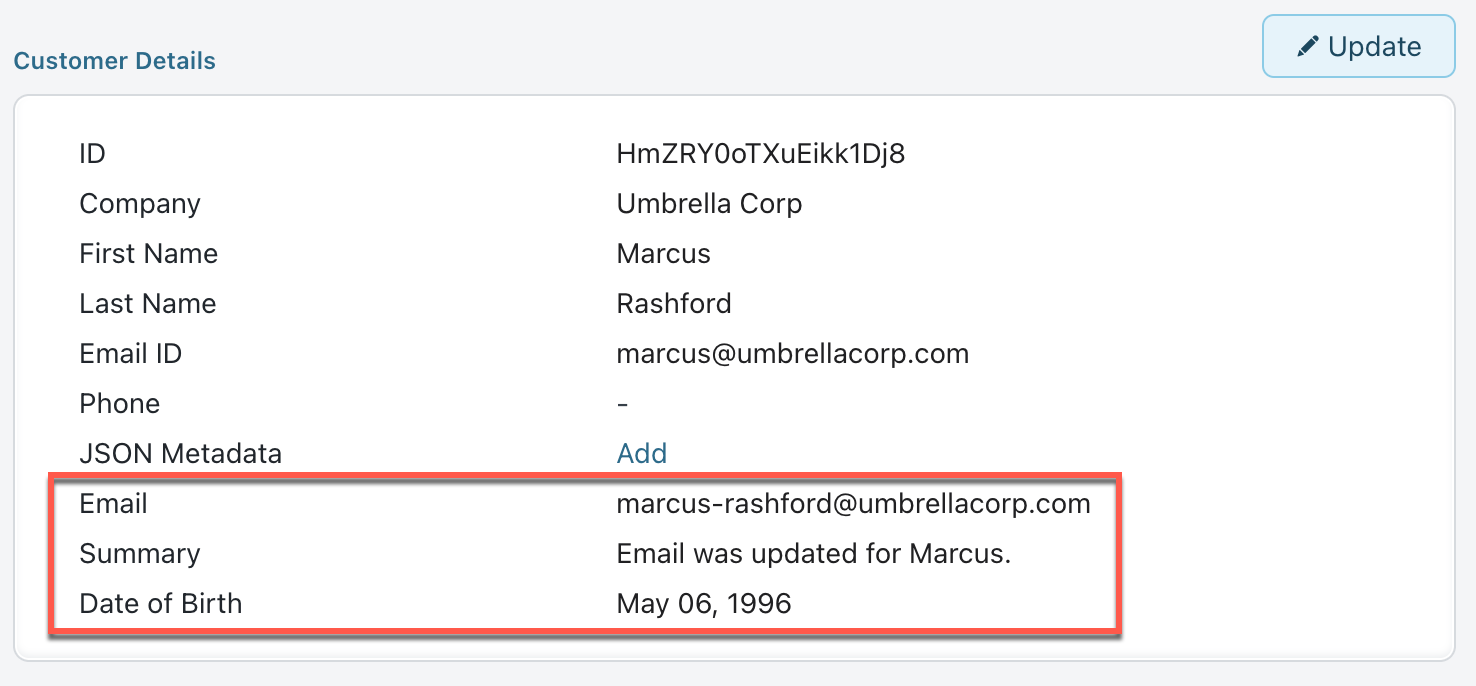Click the first name value Marcus
Screen dimensions: 1476x686
[664, 254]
